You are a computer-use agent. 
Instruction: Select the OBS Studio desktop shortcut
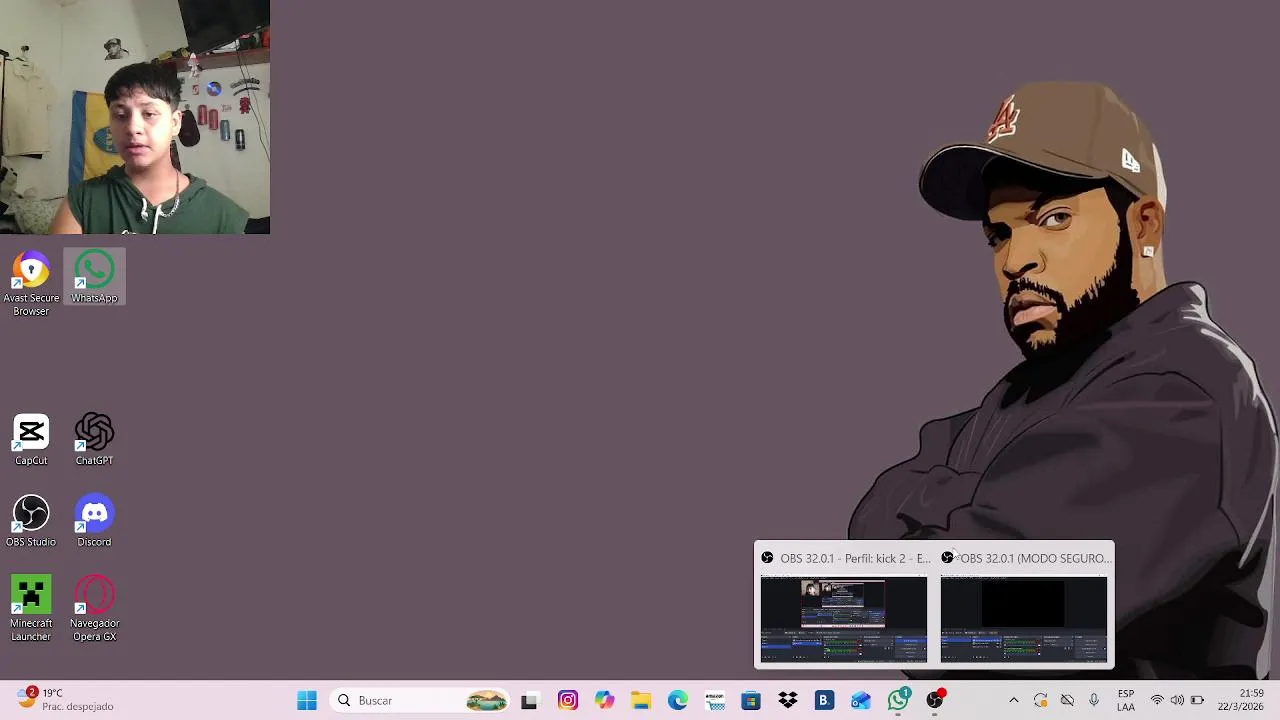(31, 521)
